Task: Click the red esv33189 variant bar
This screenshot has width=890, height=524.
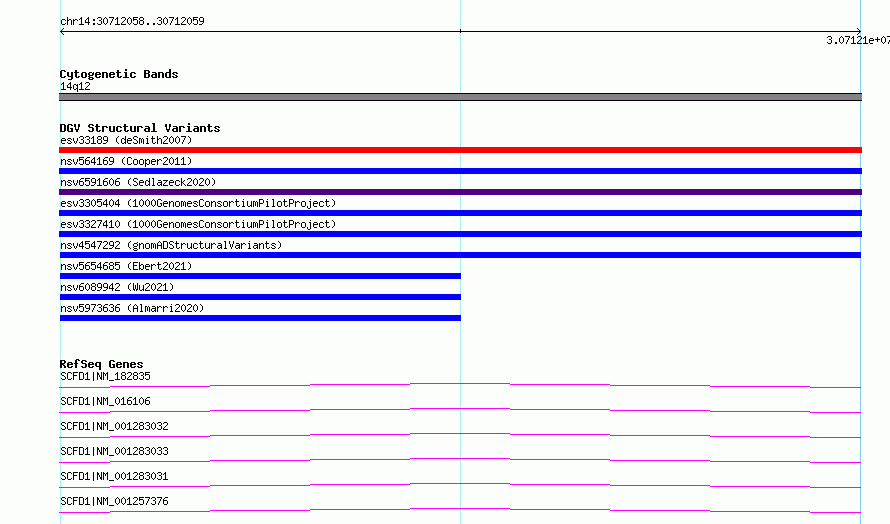Action: click(460, 150)
